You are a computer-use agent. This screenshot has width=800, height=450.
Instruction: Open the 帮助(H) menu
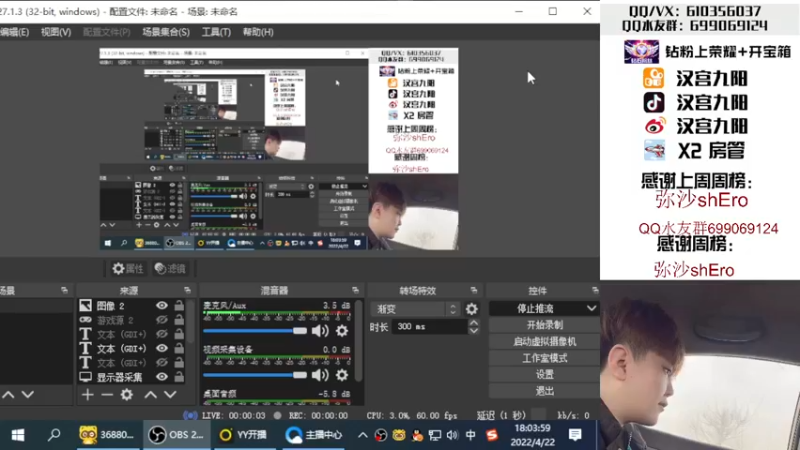coord(258,32)
